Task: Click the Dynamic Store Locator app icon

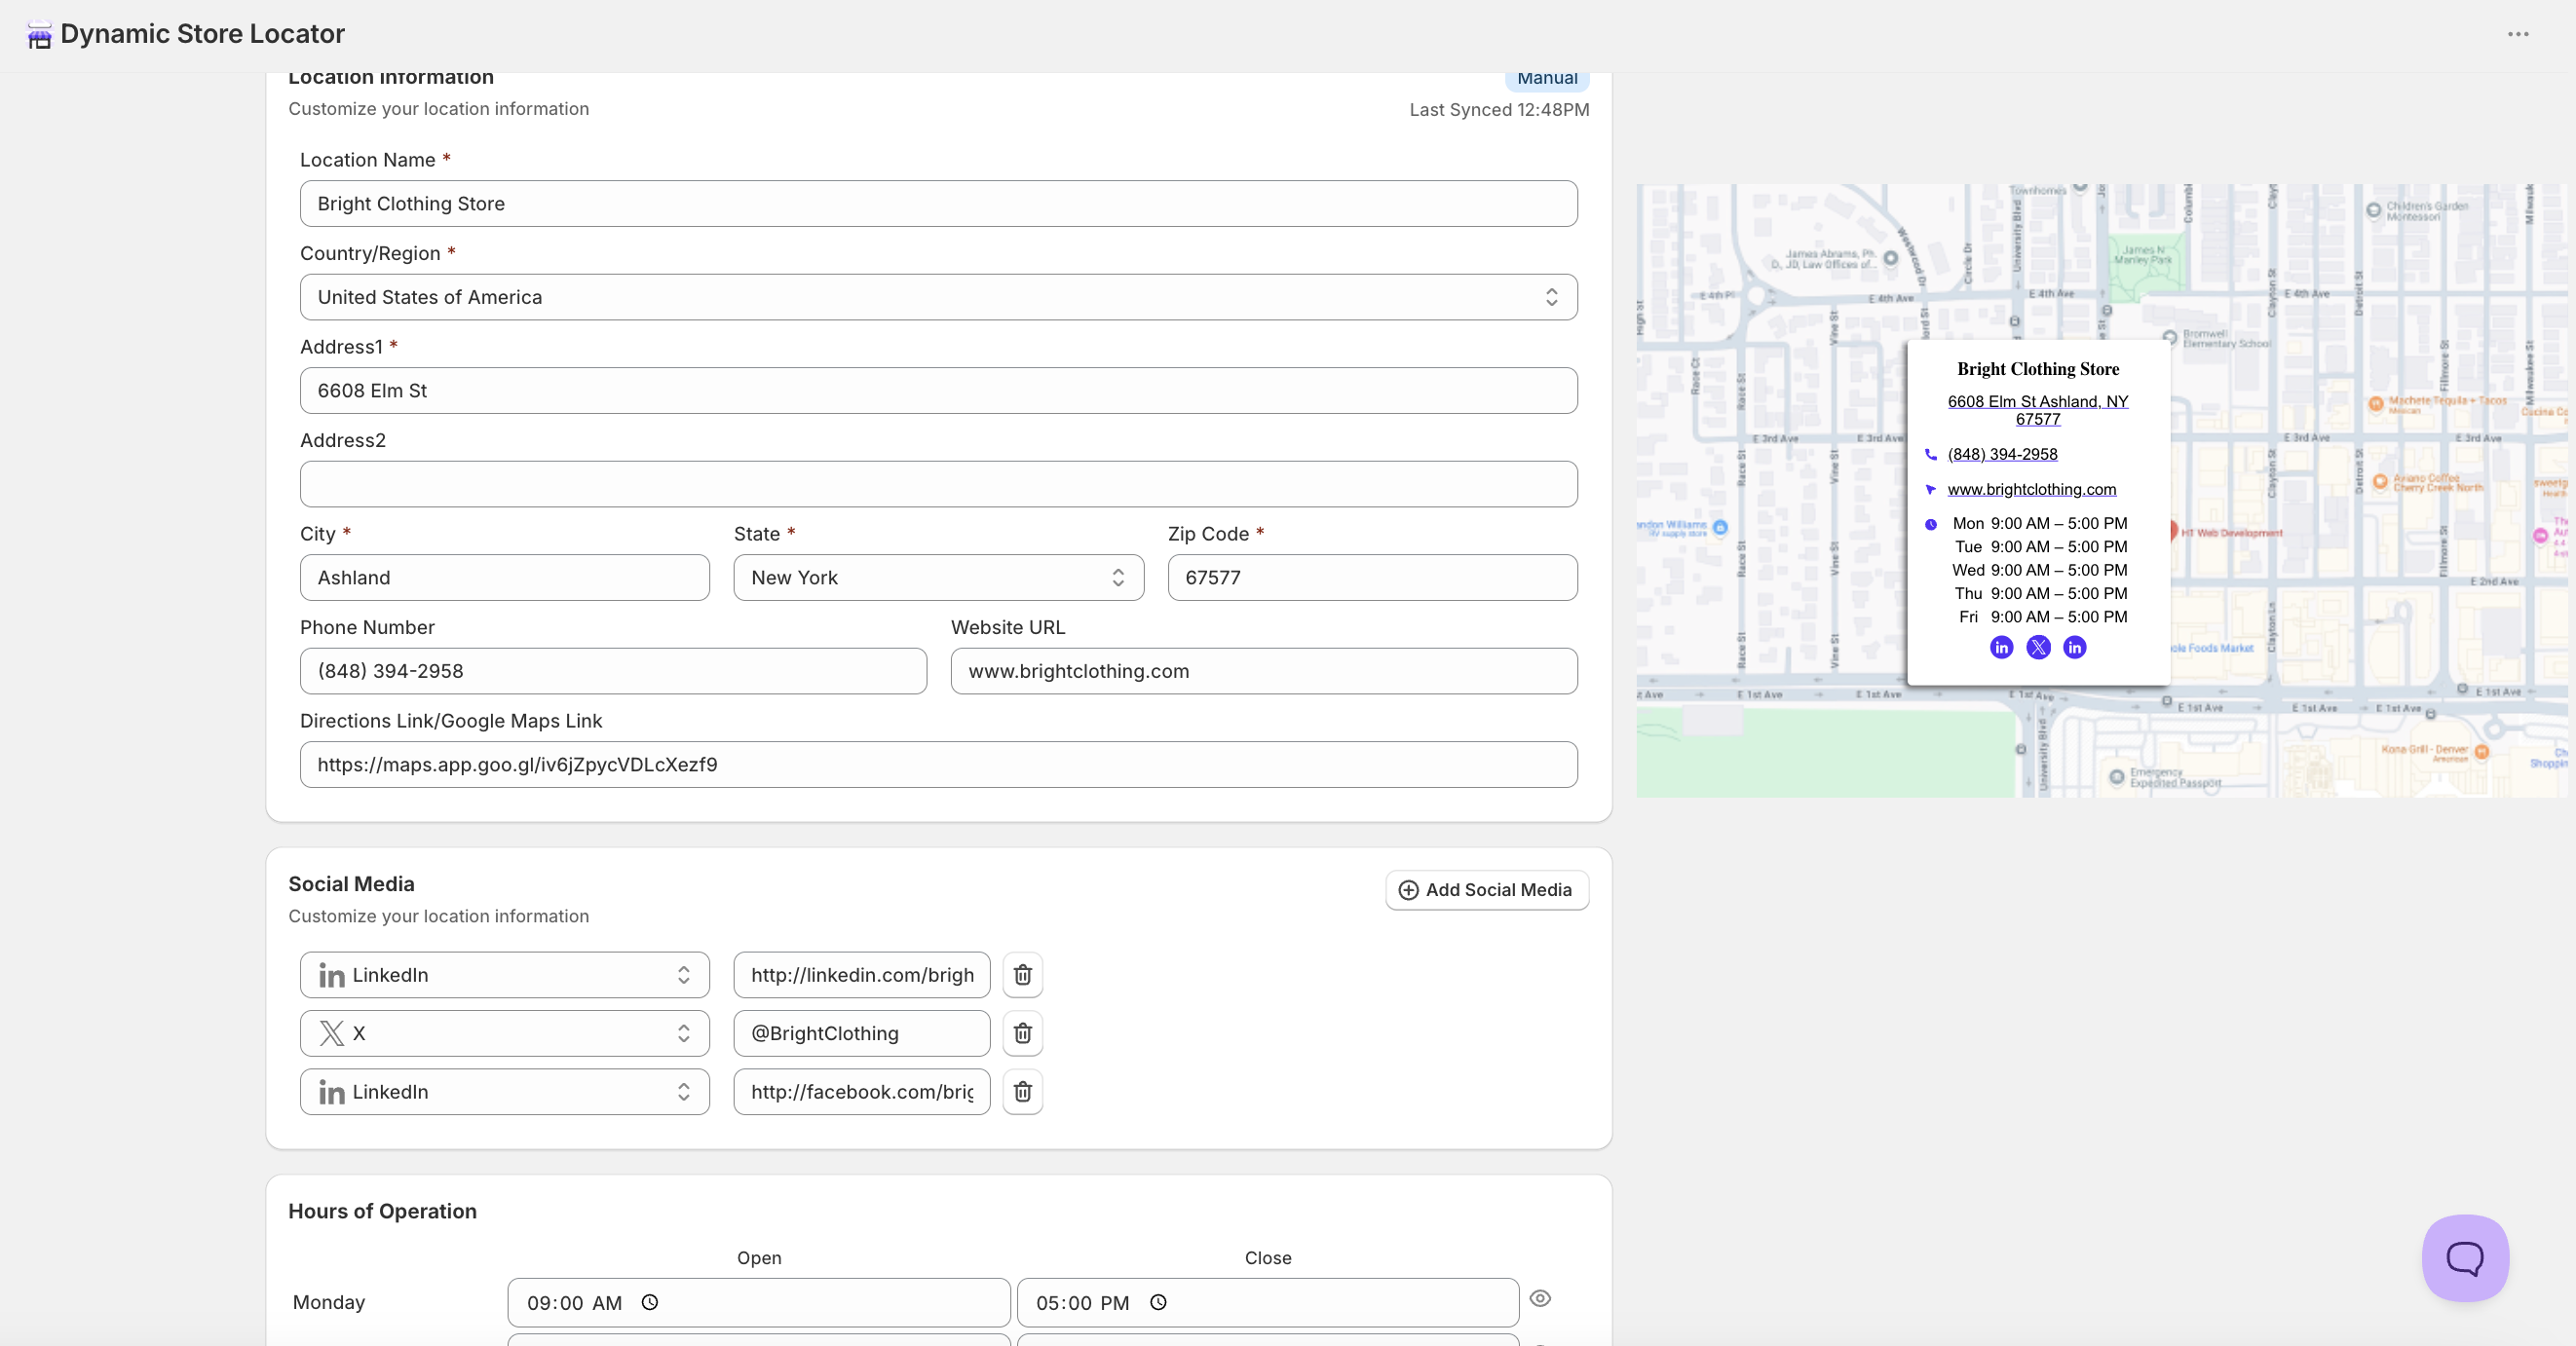Action: click(x=39, y=36)
